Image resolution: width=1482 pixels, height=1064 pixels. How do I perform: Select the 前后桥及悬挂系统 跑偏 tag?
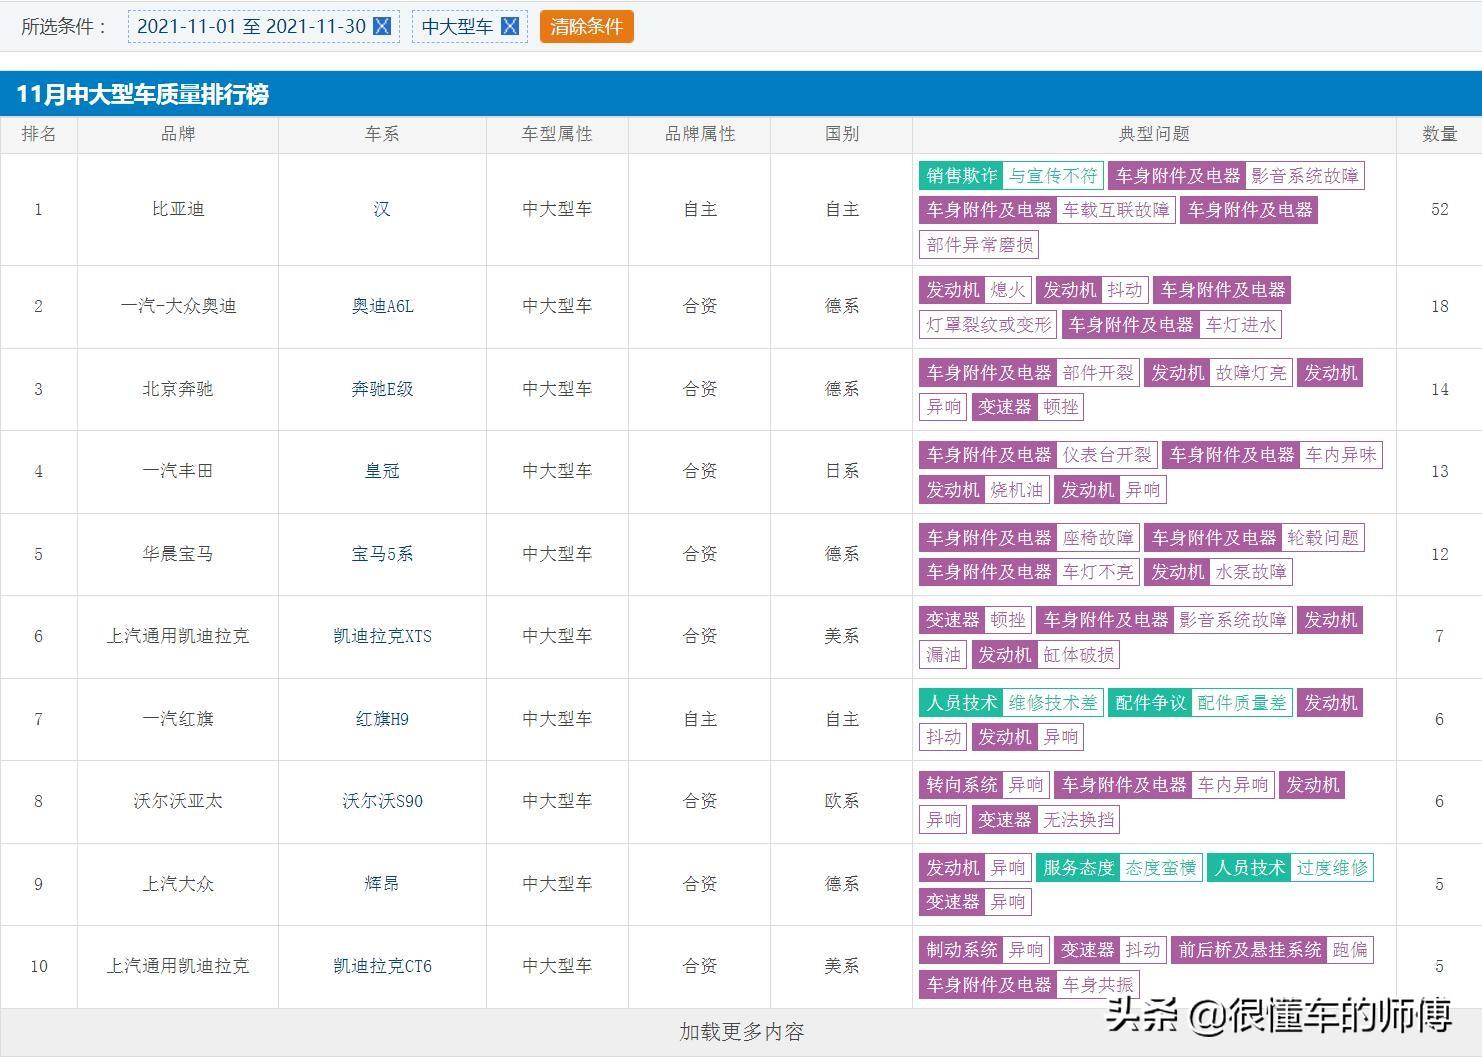point(1272,950)
